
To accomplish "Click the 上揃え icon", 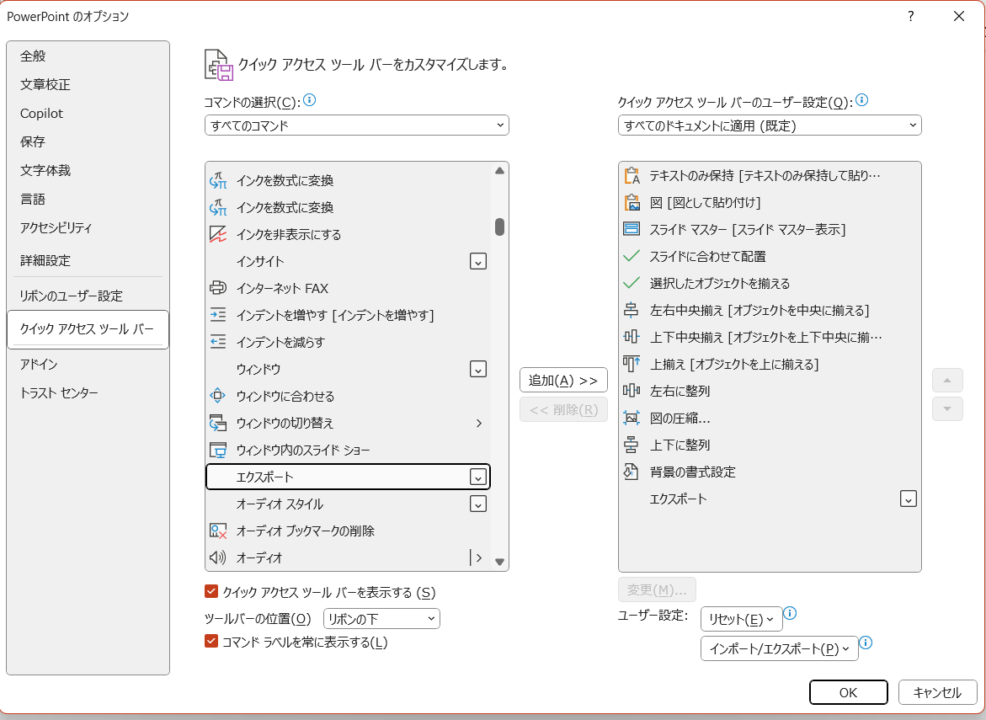I will click(631, 364).
